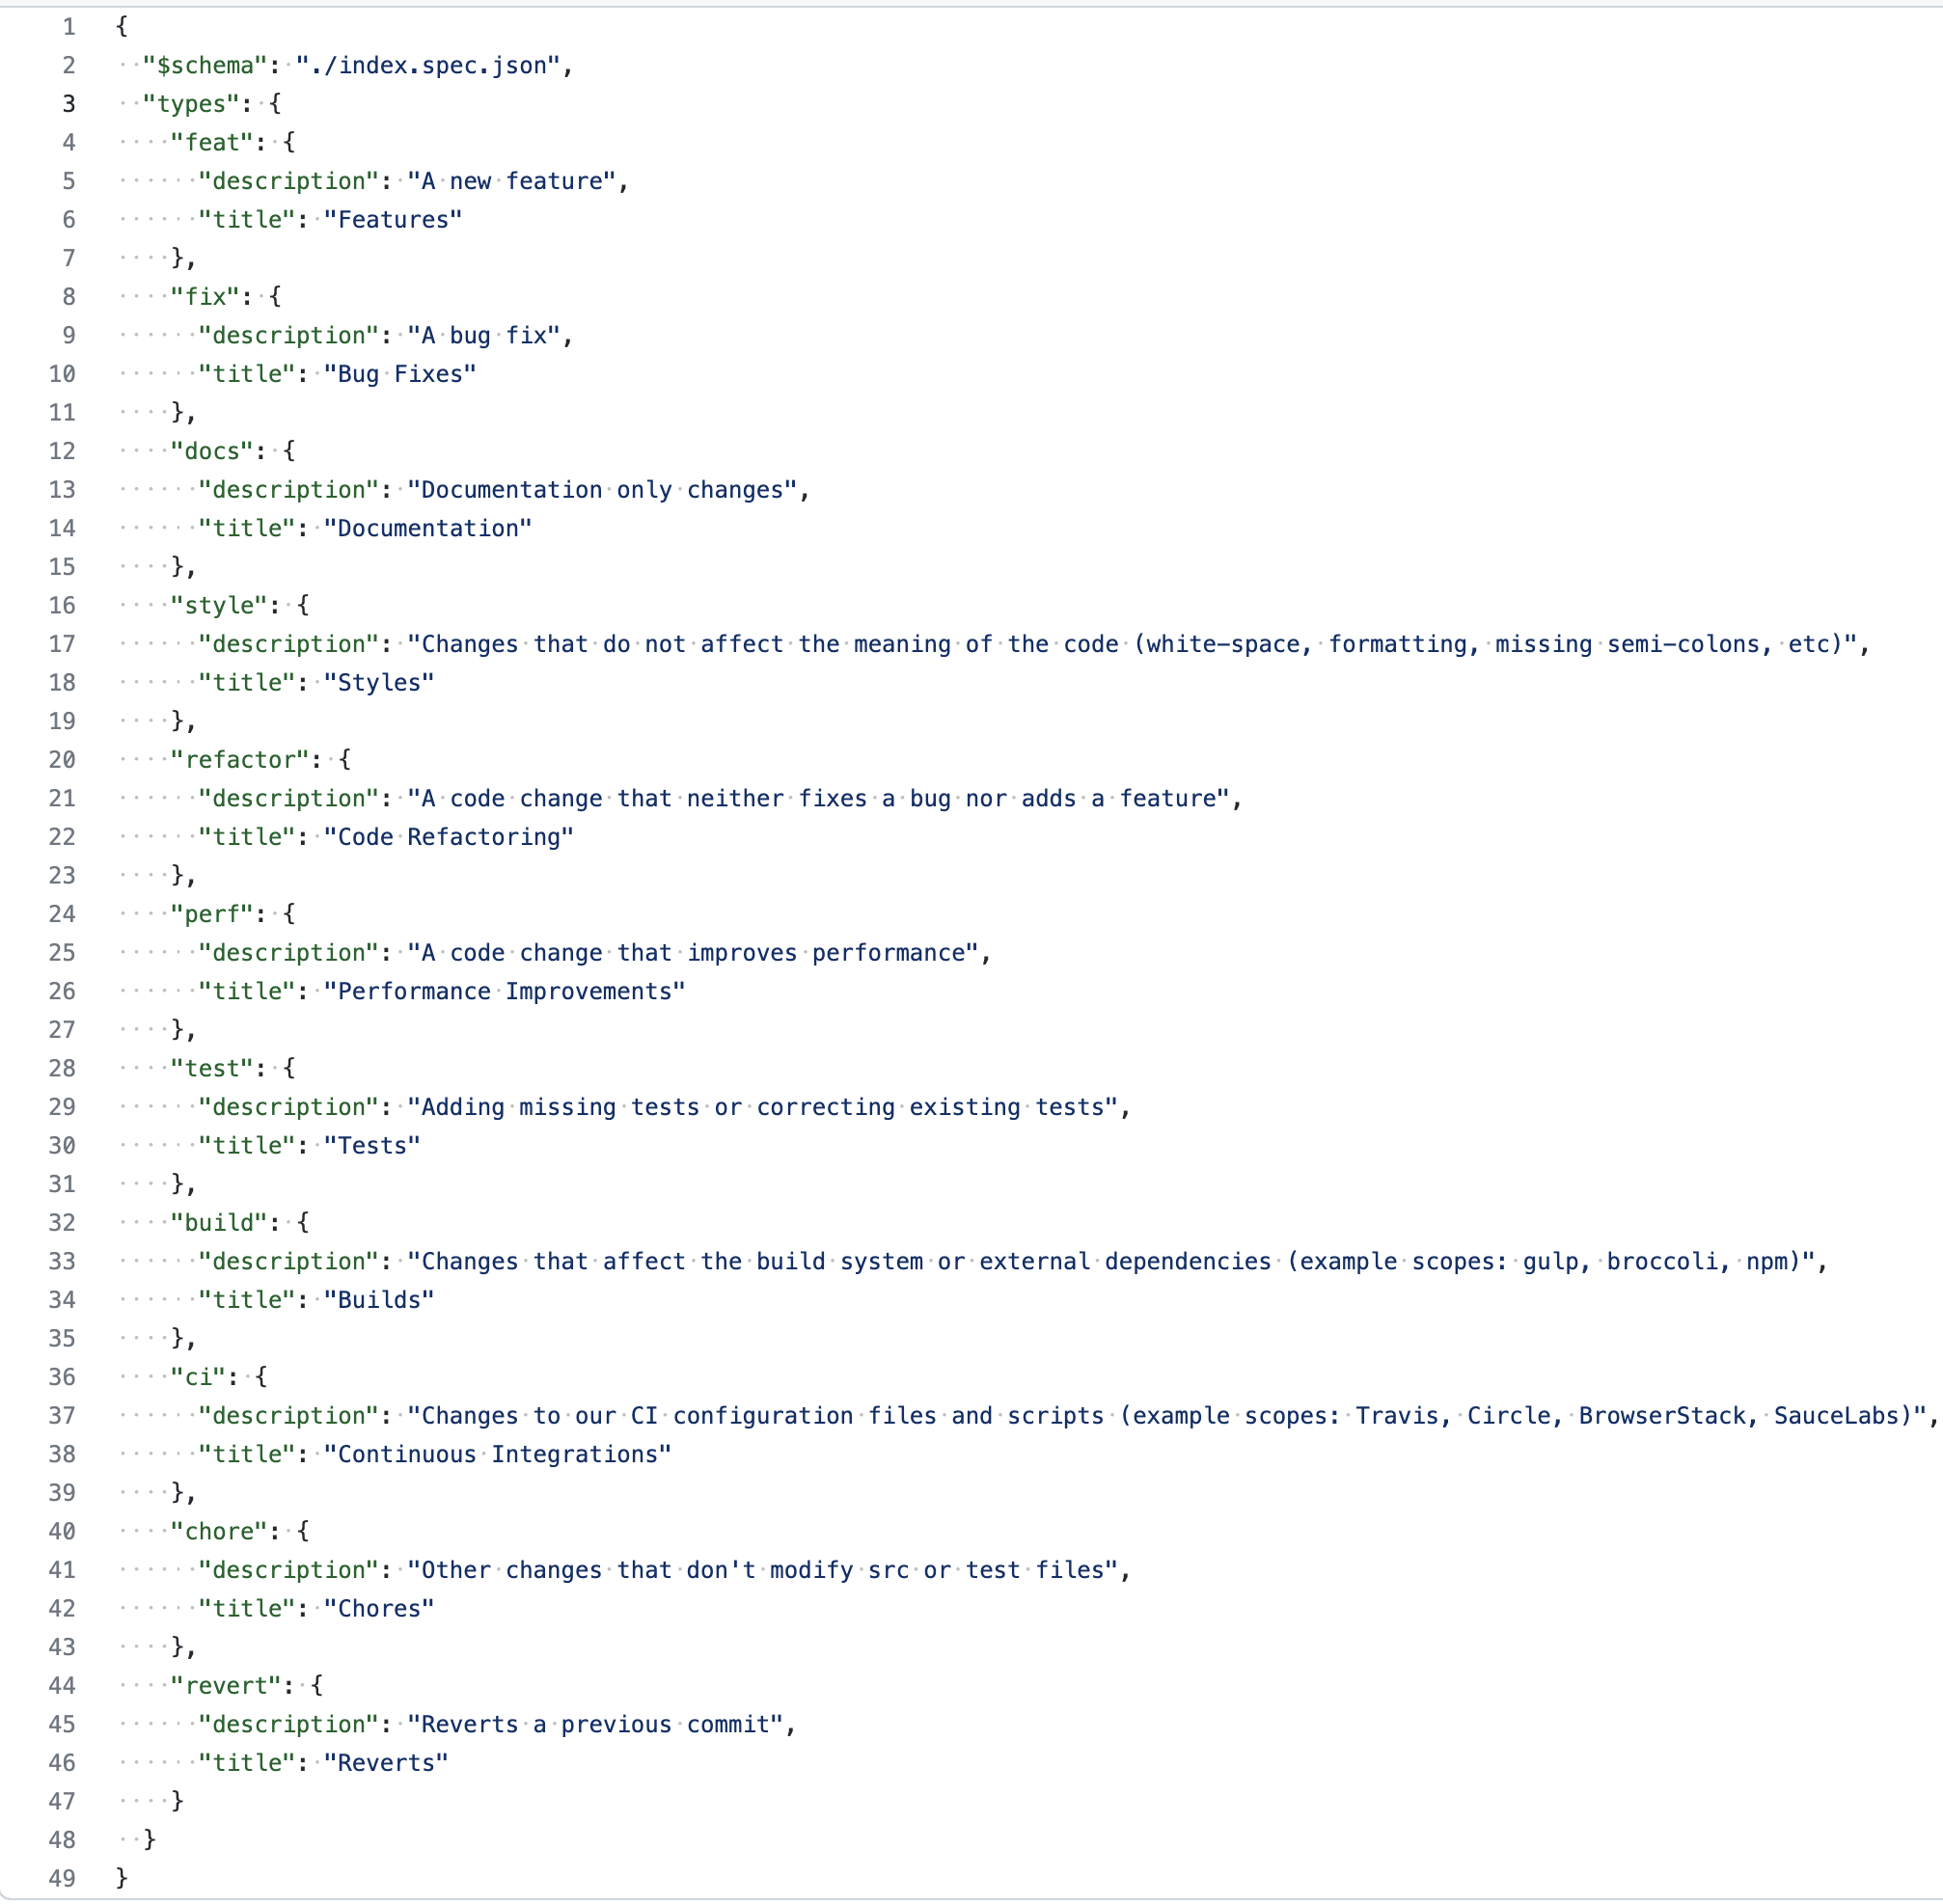Click "Code Refactoring" title value
The width and height of the screenshot is (1943, 1904).
449,837
